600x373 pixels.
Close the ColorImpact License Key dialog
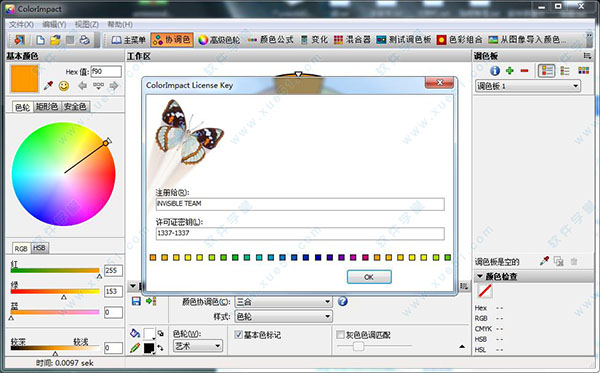440,83
